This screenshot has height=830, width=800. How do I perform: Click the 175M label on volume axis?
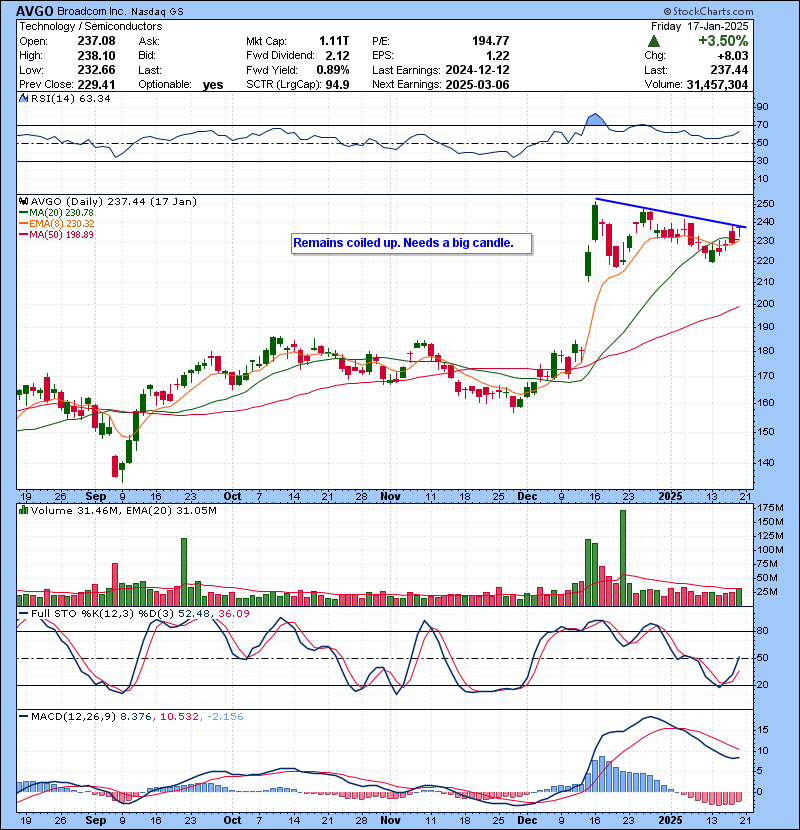click(770, 508)
